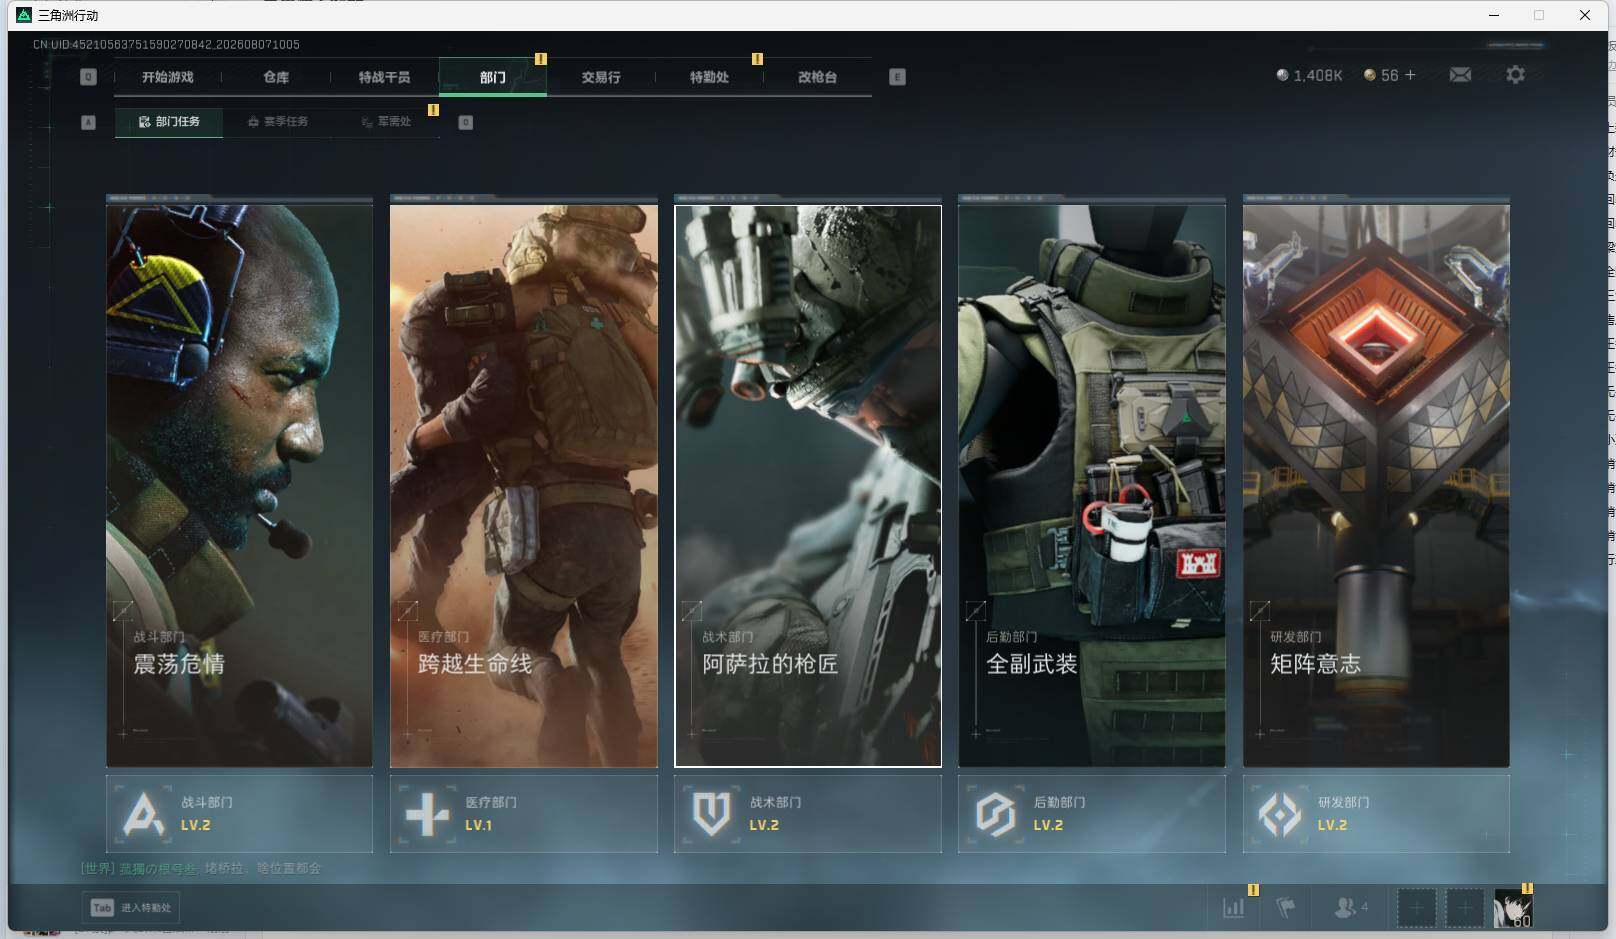The image size is (1616, 939).
Task: Click the expand corner icon on 全副武装 card
Action: (x=975, y=610)
